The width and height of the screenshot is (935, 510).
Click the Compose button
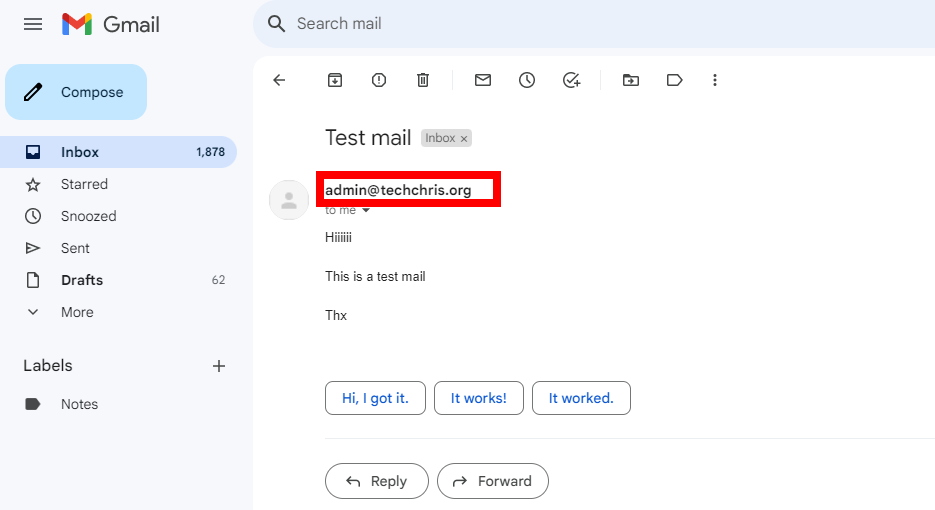(x=77, y=92)
